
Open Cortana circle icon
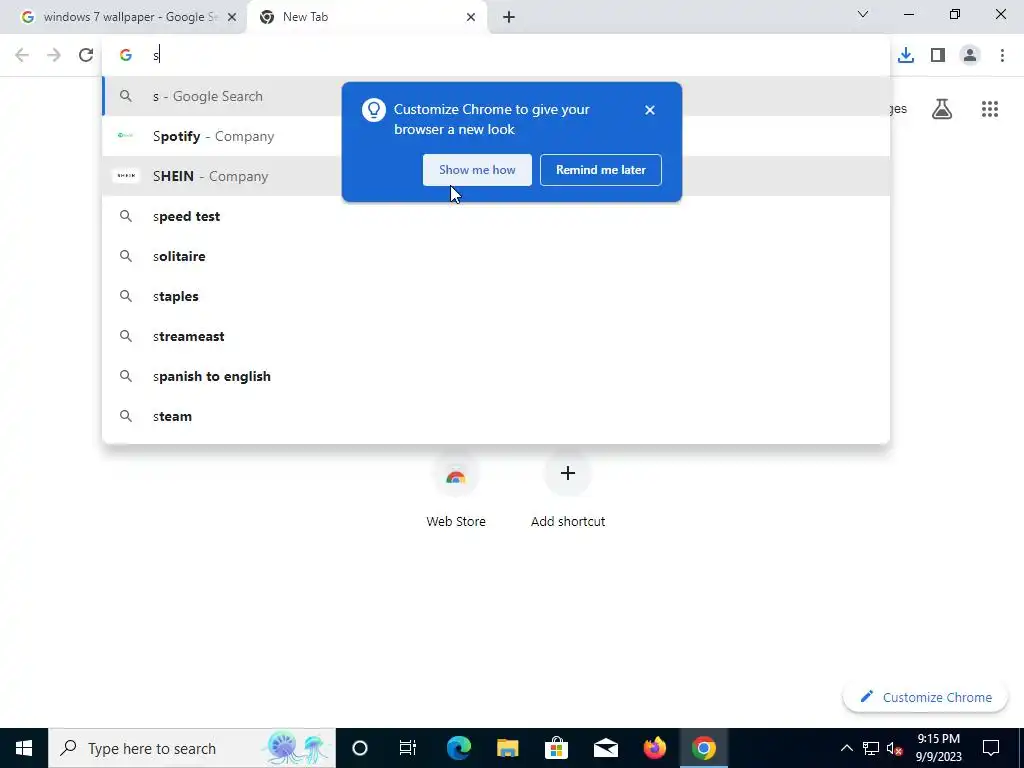coord(360,748)
